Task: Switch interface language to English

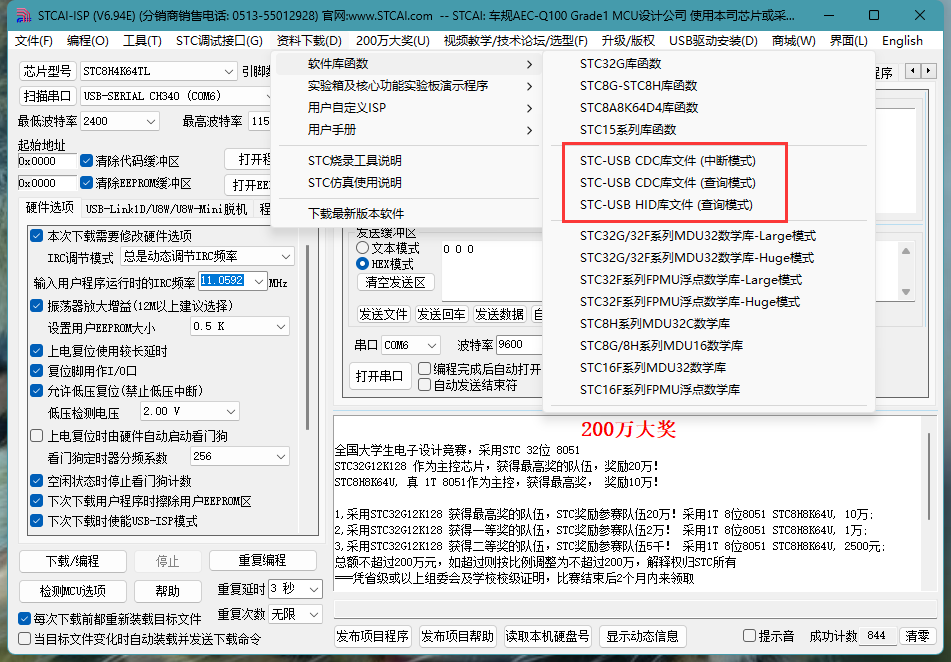Action: tap(902, 41)
